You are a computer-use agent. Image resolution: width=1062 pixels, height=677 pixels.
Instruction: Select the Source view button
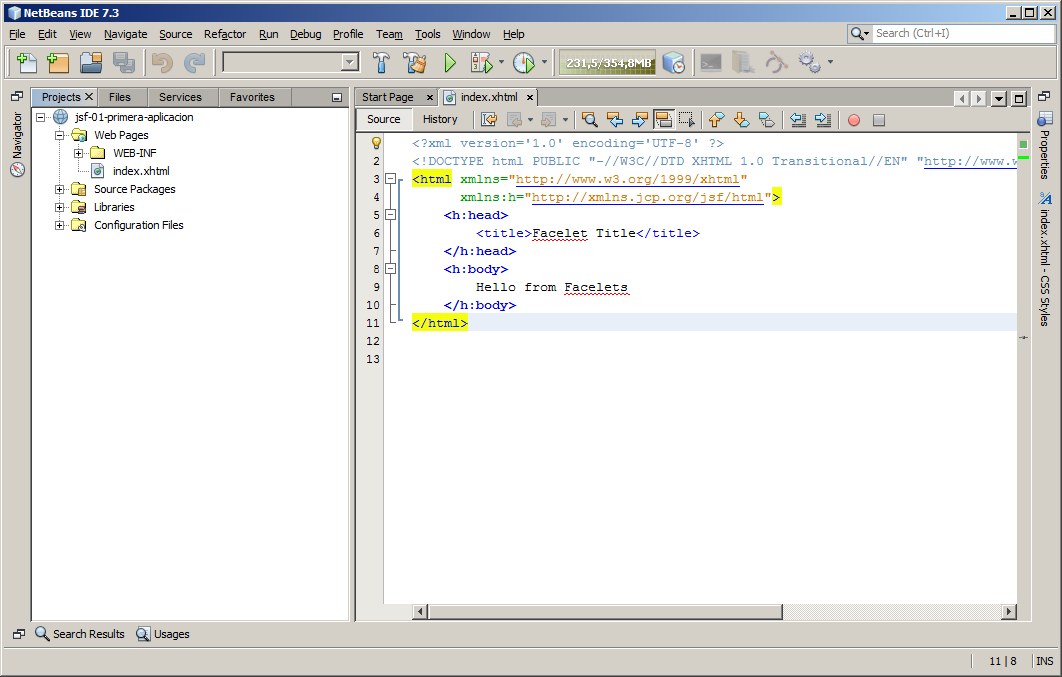click(x=384, y=119)
